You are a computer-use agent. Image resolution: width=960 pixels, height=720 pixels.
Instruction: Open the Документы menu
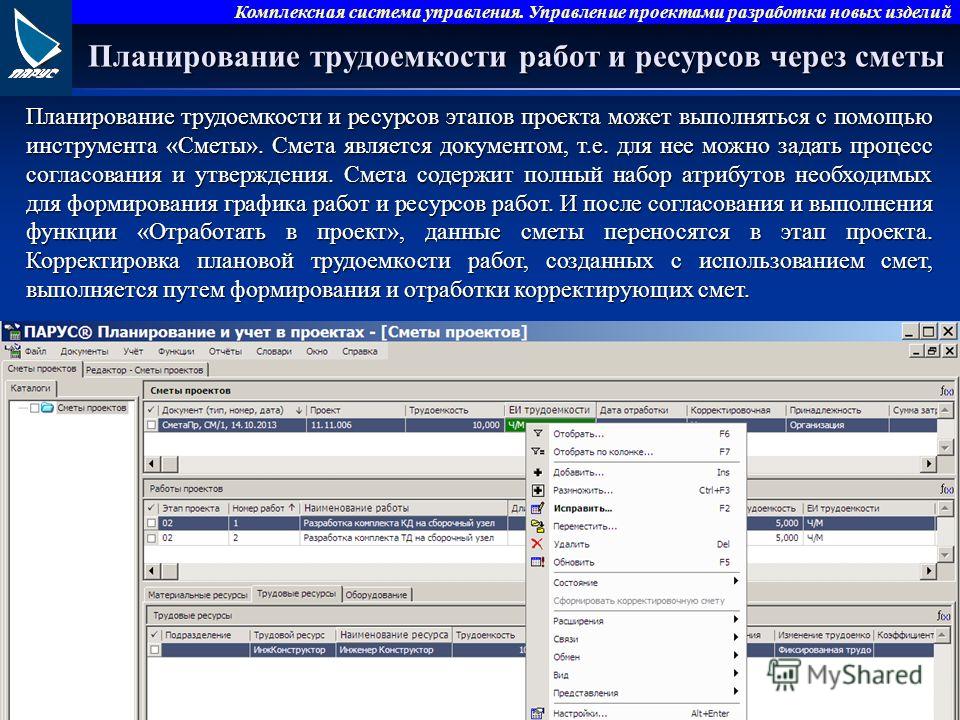84,351
